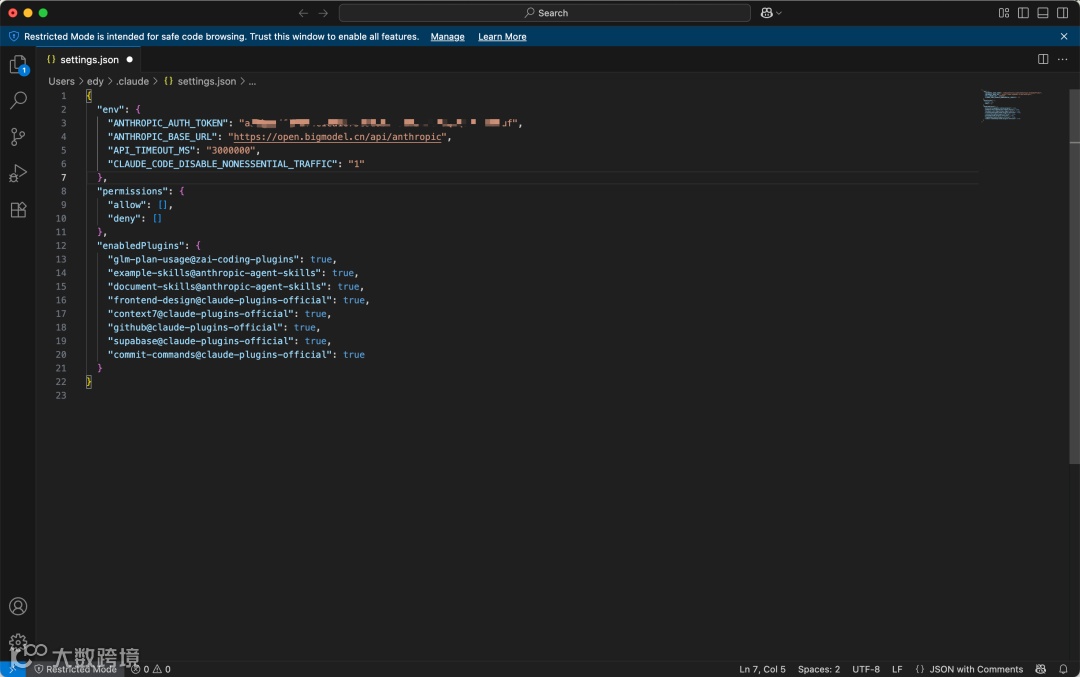Click the Copilot status bar icon
Screen dimensions: 1080x677
(x=1041, y=669)
